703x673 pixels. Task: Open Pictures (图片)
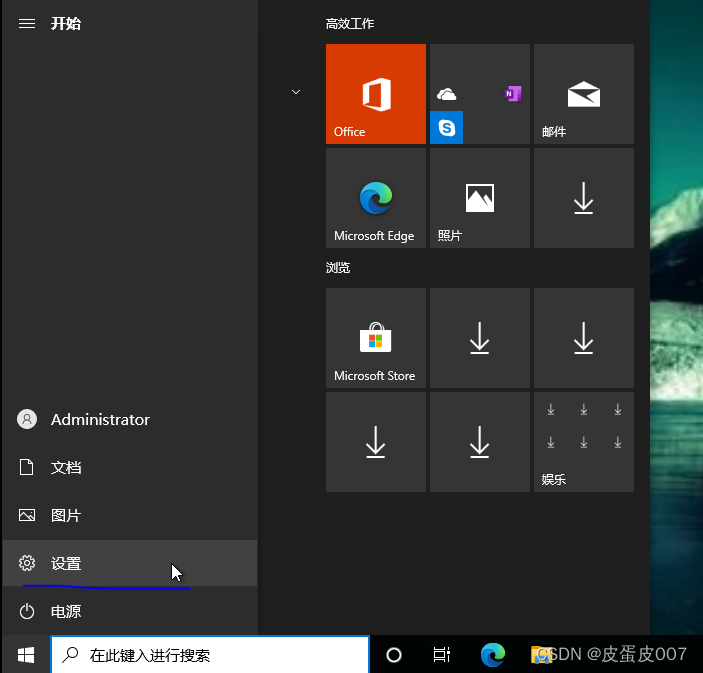(x=130, y=515)
